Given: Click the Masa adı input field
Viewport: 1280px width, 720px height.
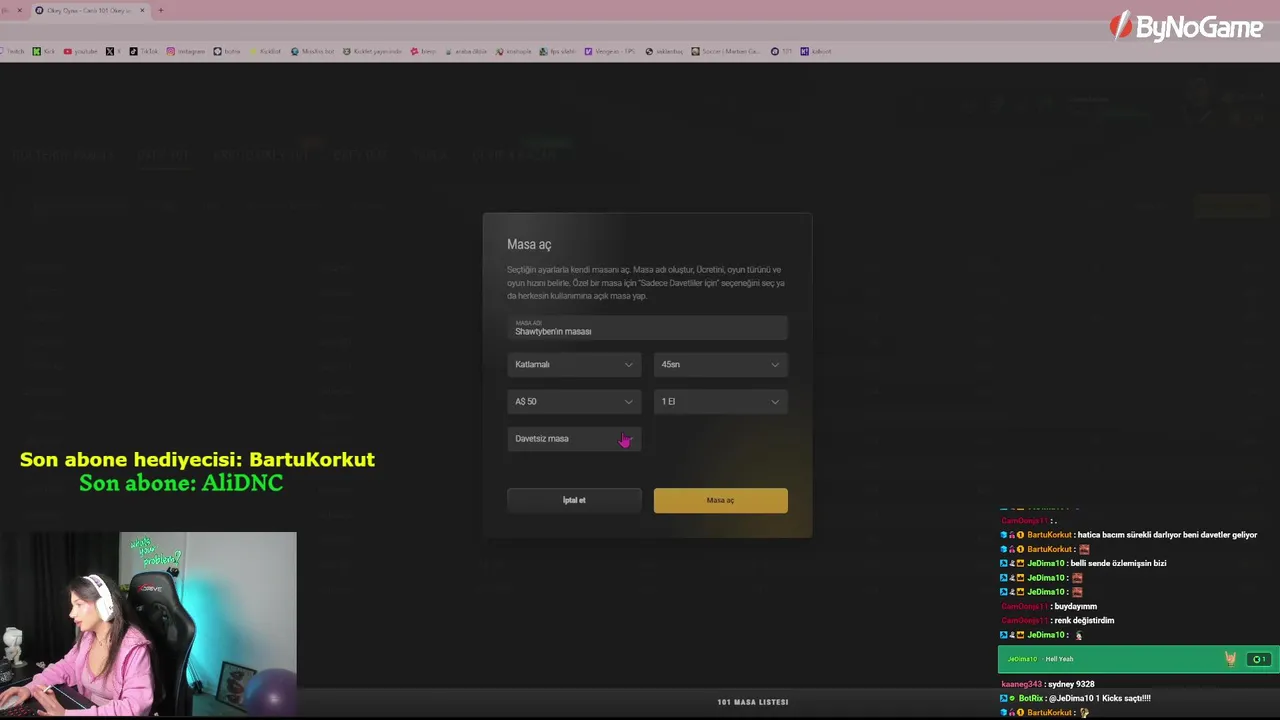Looking at the screenshot, I should (x=647, y=328).
